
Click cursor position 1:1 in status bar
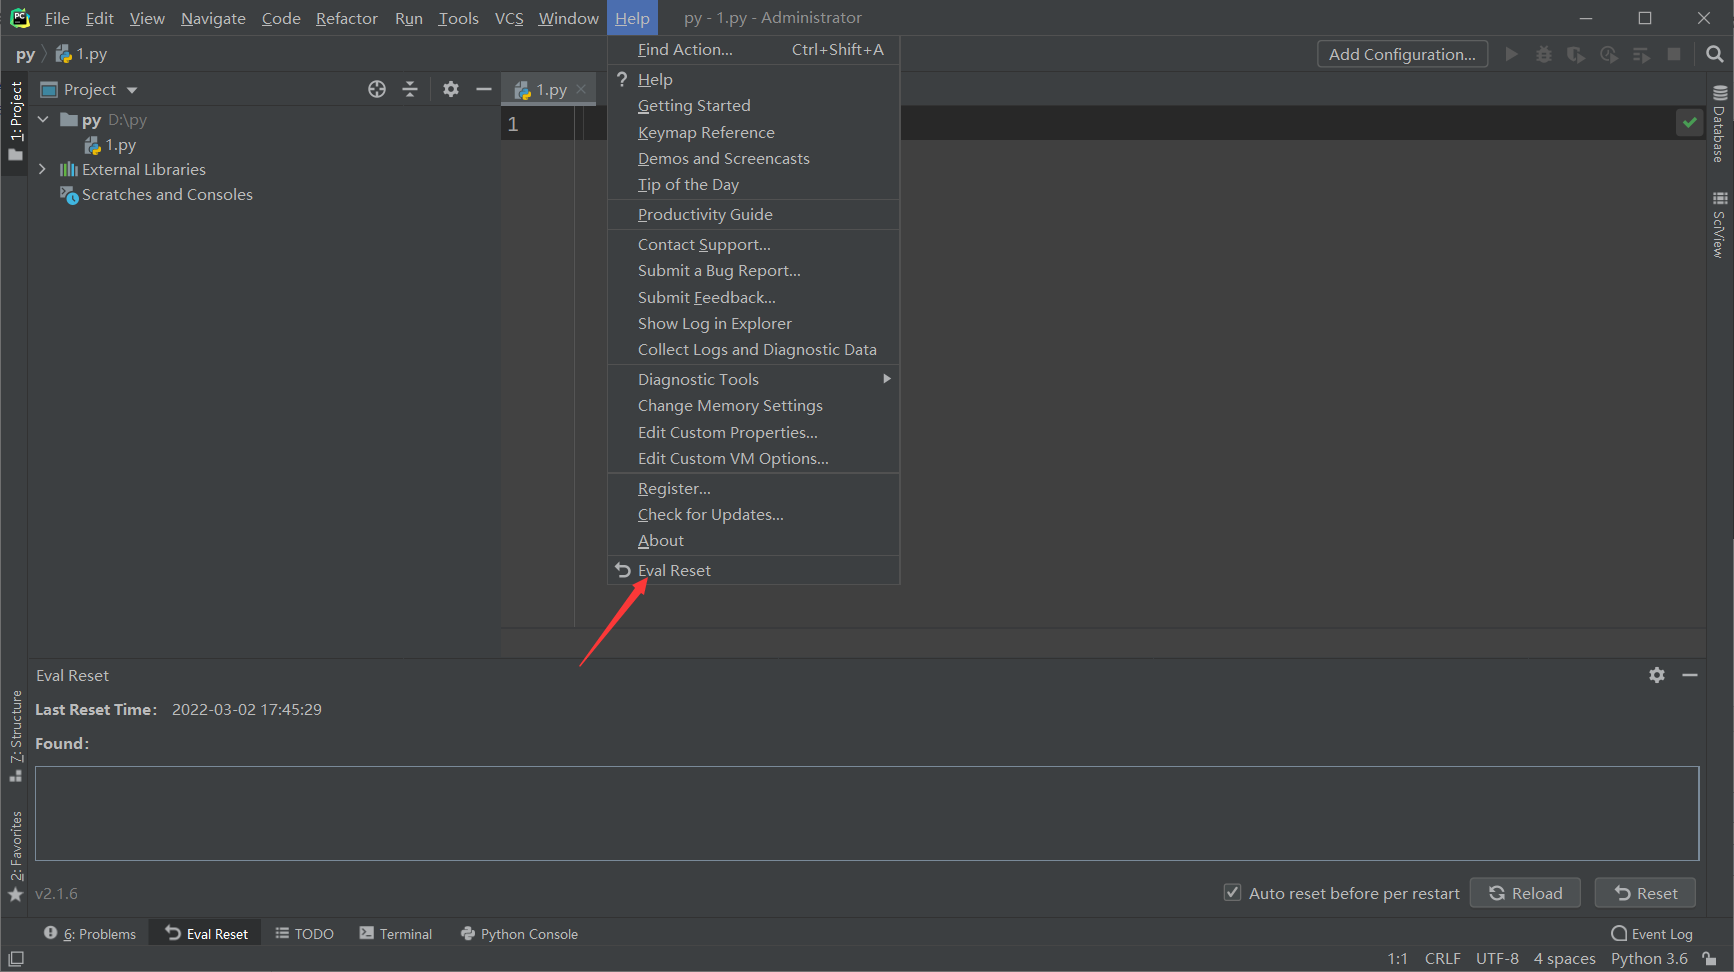click(x=1397, y=959)
